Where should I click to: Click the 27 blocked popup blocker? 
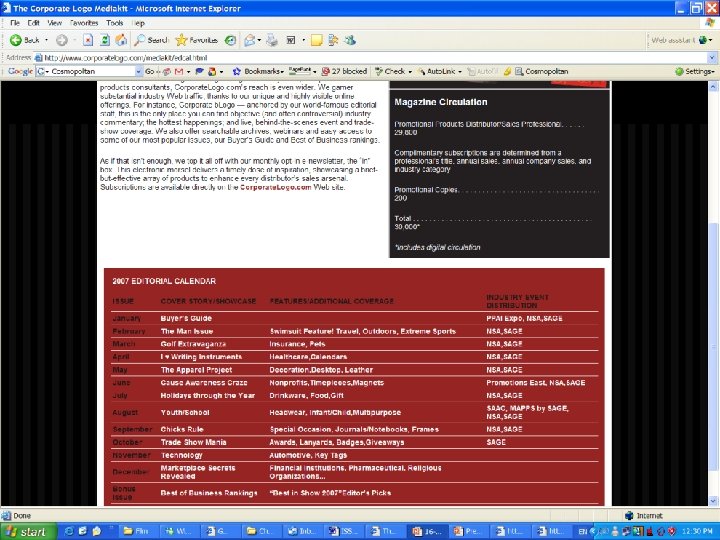coord(344,71)
